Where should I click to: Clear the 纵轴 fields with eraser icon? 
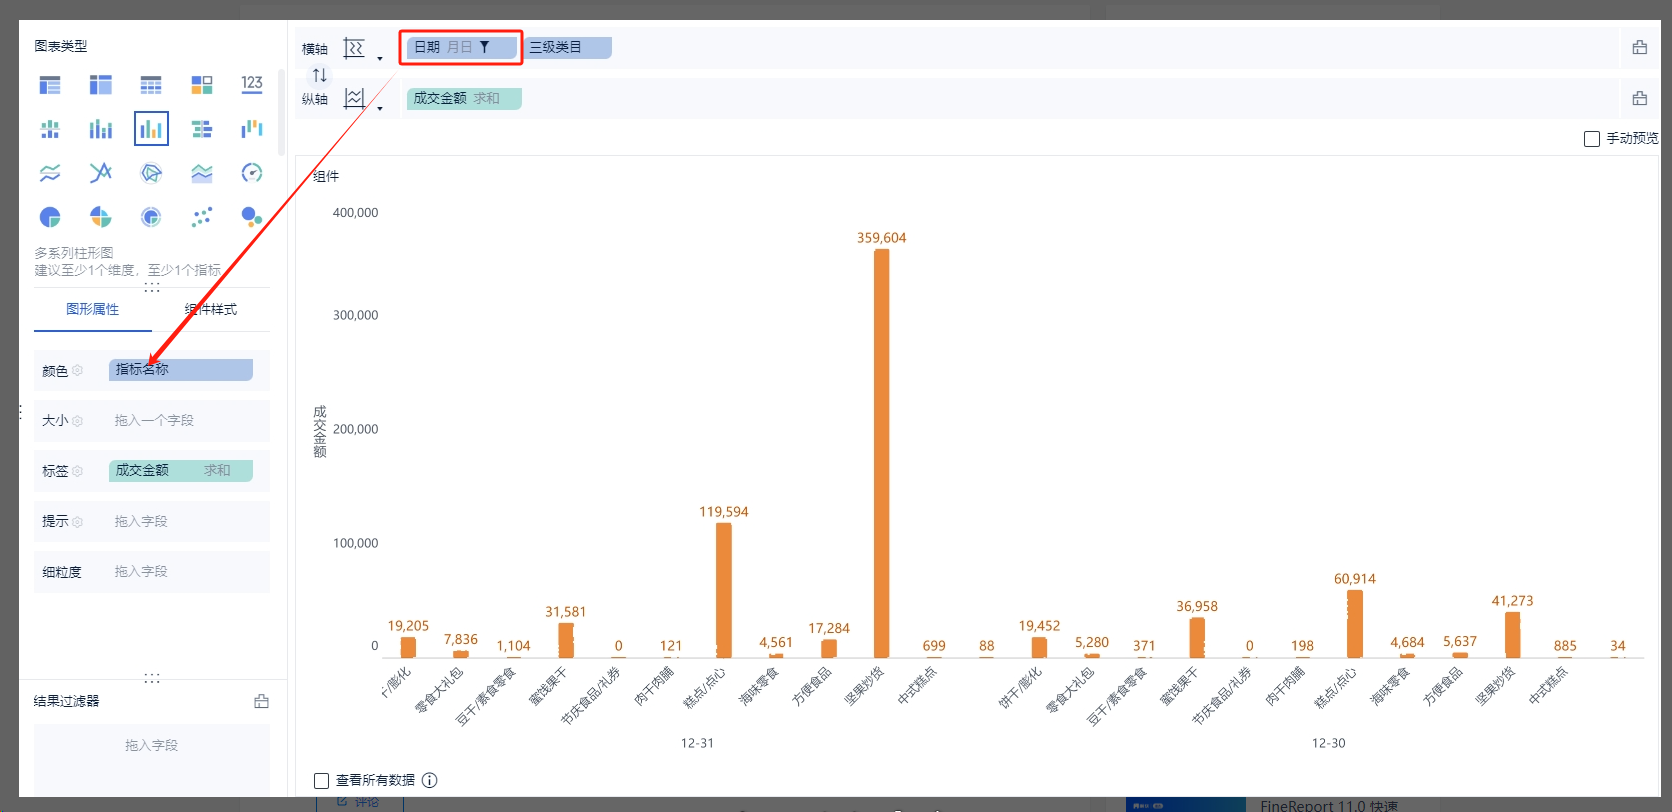pyautogui.click(x=1639, y=98)
